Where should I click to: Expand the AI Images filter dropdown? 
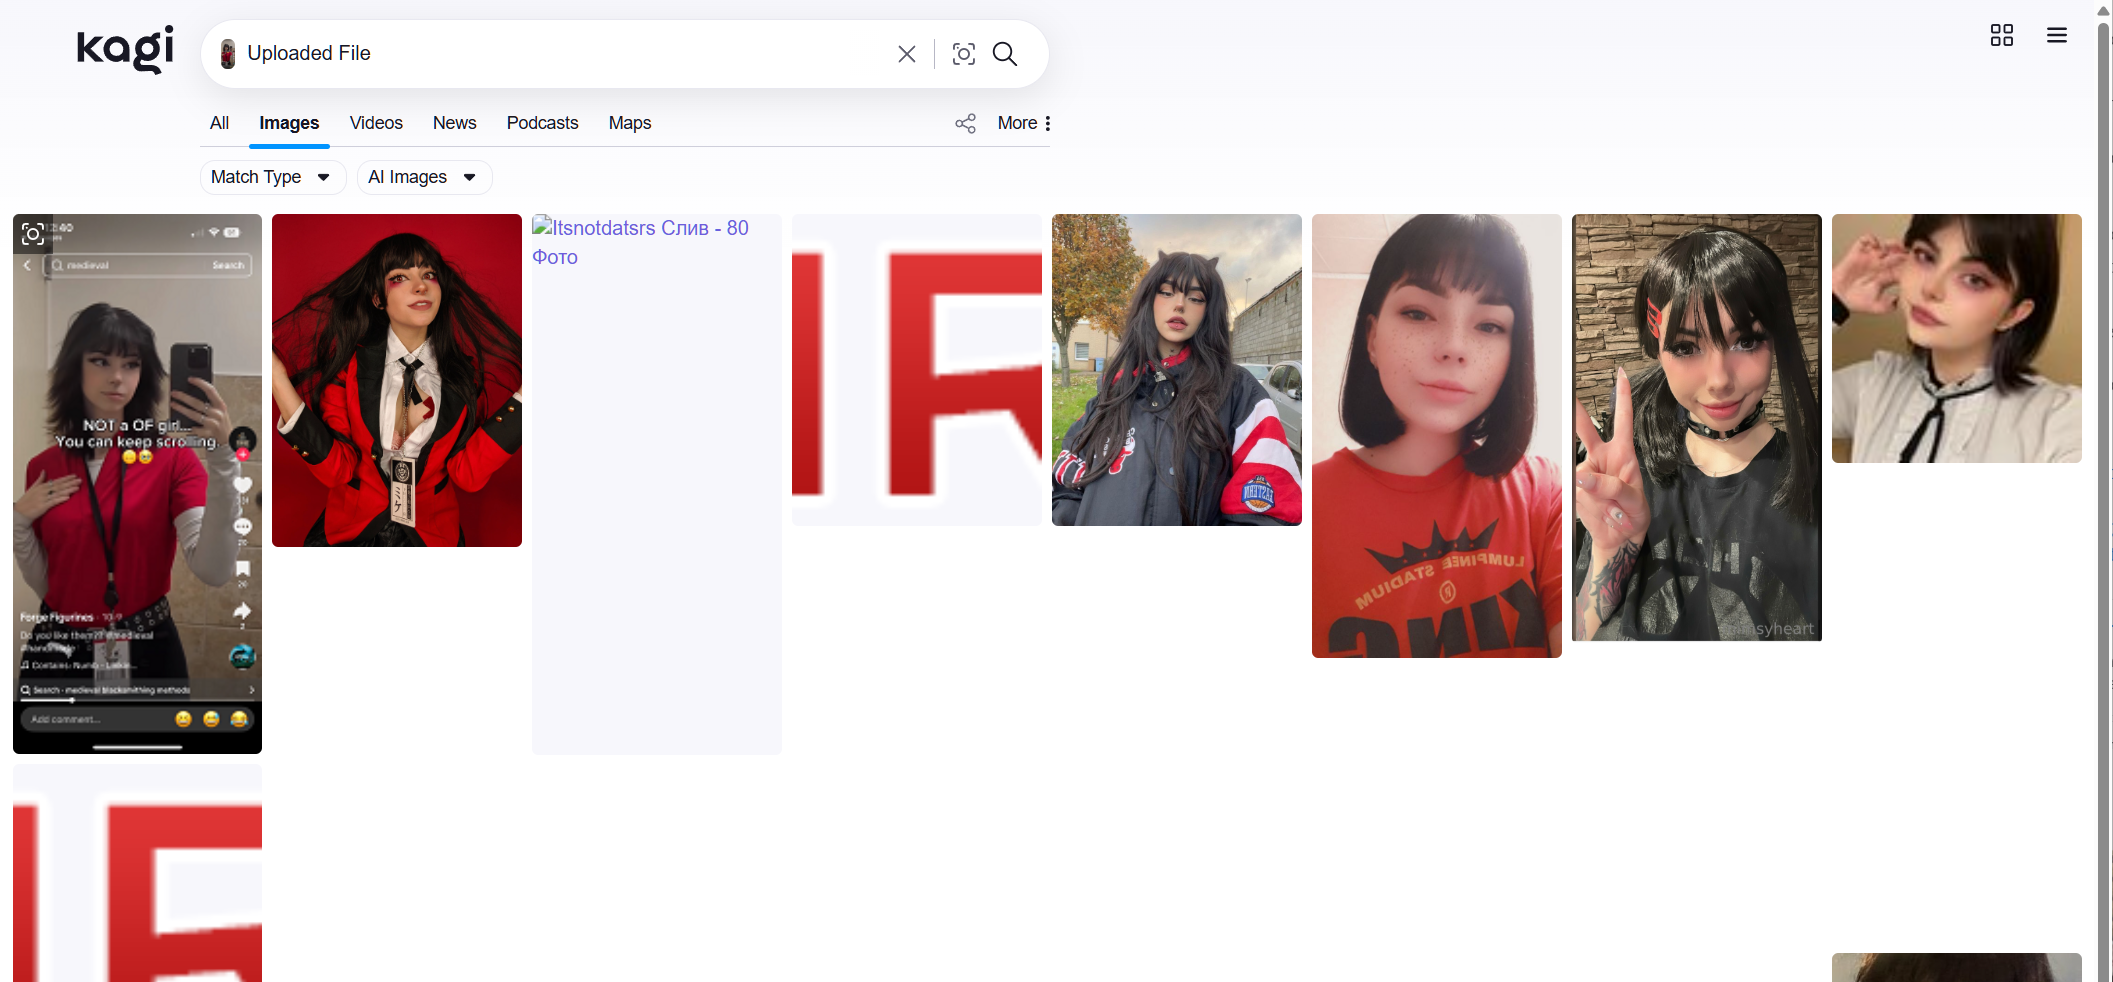[x=423, y=177]
